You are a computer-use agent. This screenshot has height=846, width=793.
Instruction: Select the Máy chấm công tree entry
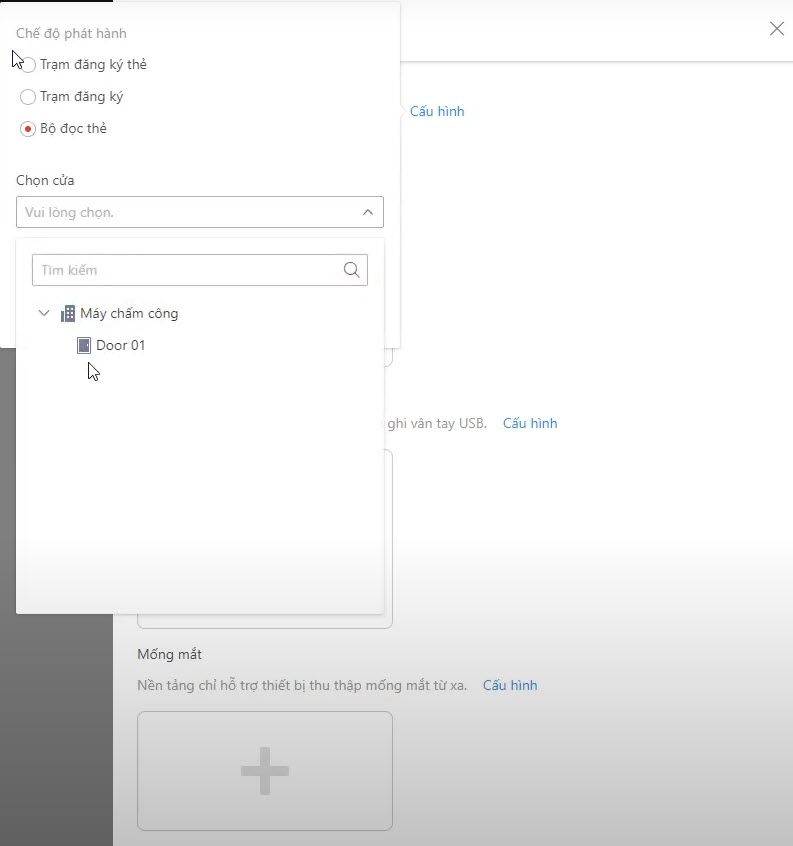click(x=129, y=314)
